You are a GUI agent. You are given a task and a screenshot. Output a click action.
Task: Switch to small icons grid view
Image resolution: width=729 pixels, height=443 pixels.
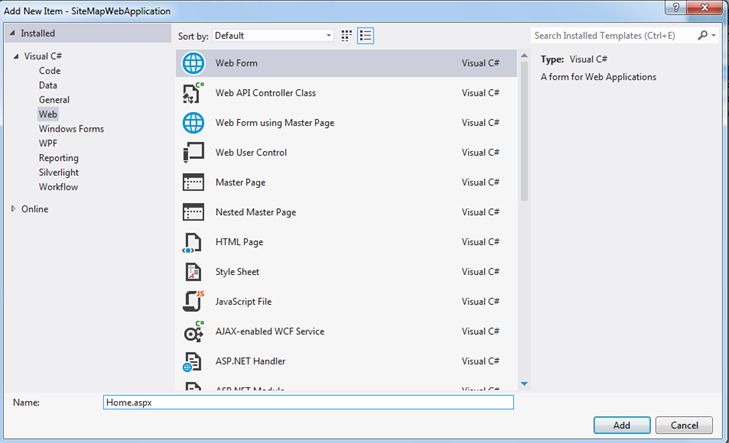pos(346,36)
